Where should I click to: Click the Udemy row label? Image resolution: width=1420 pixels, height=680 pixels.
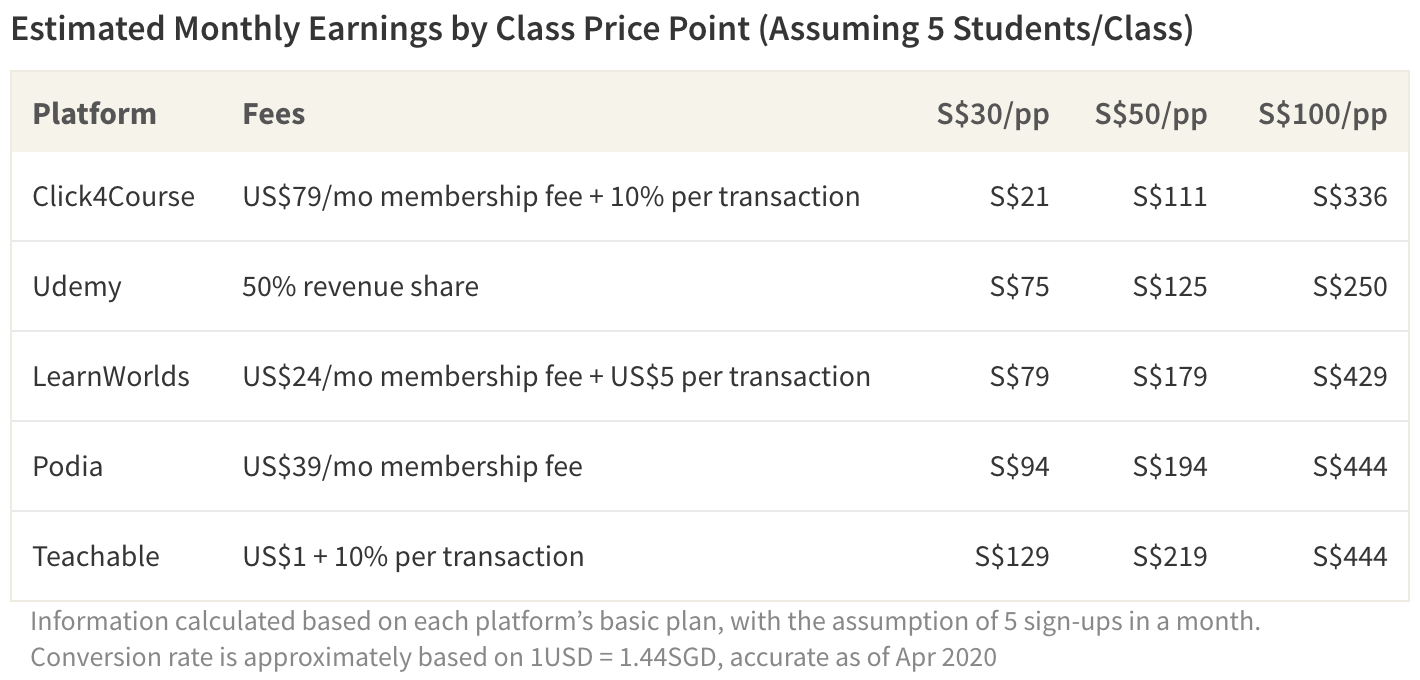[x=76, y=287]
